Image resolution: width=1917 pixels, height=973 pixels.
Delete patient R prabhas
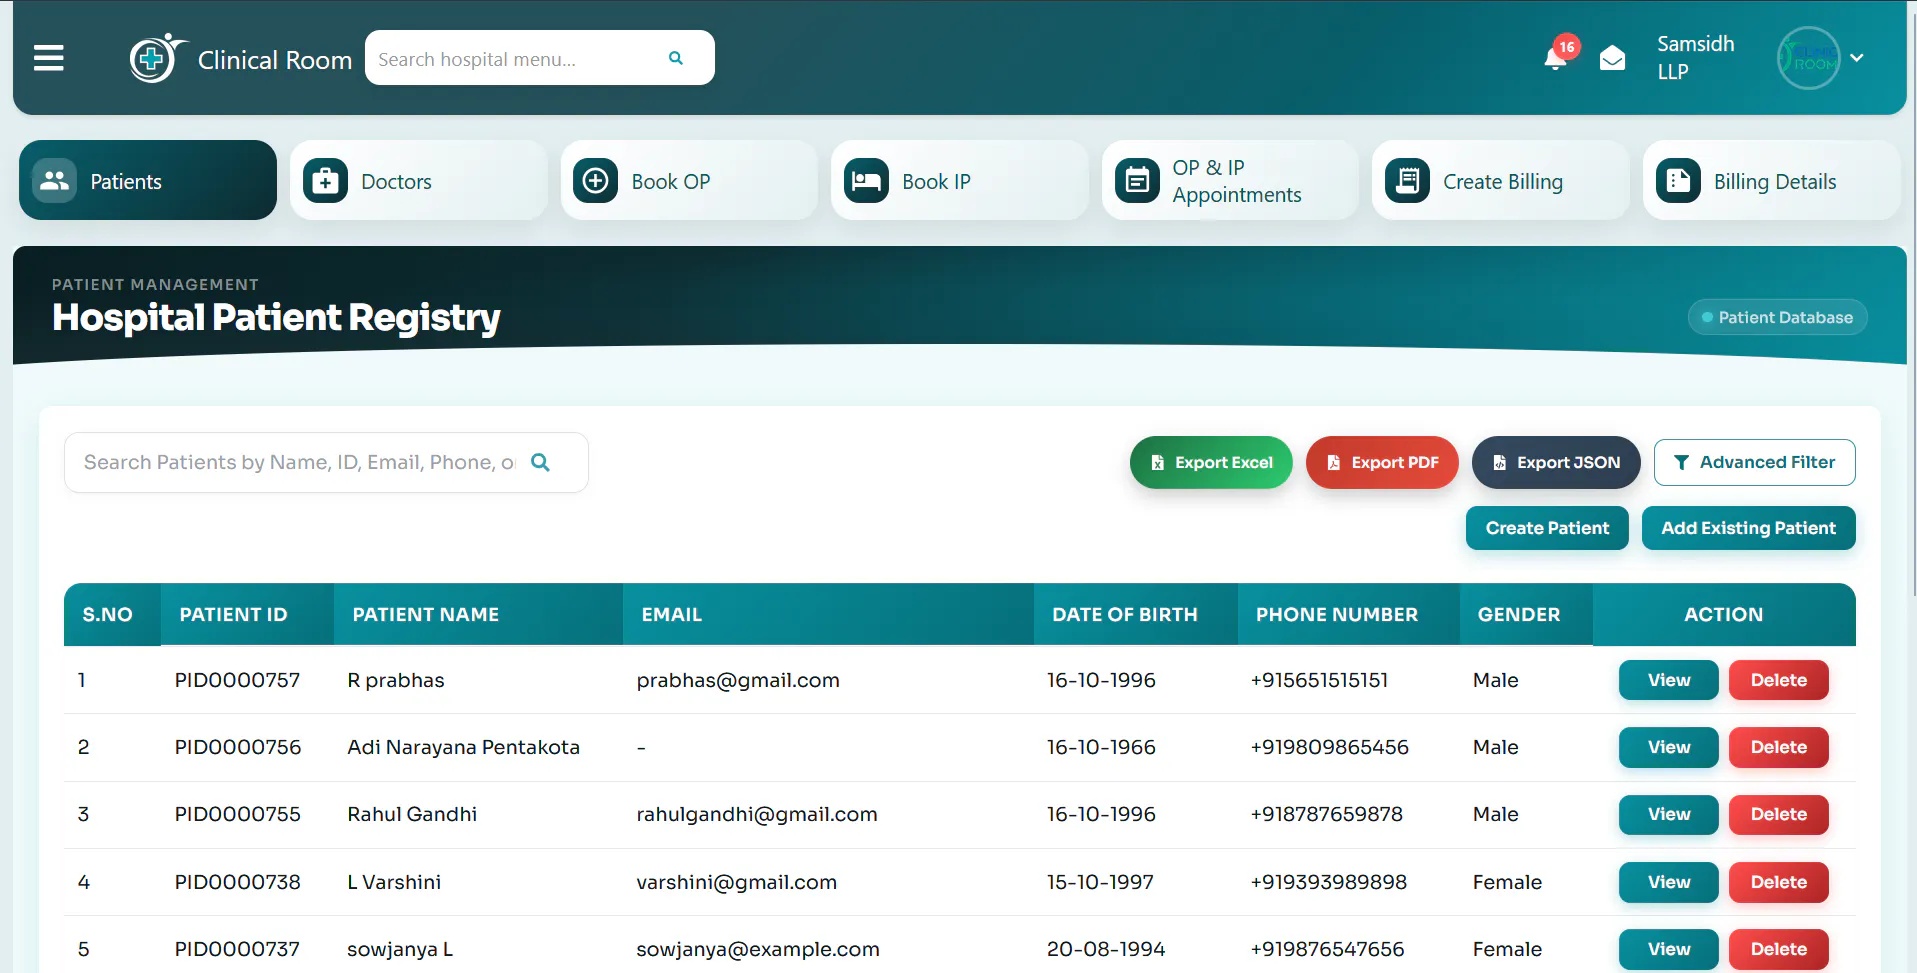point(1778,680)
